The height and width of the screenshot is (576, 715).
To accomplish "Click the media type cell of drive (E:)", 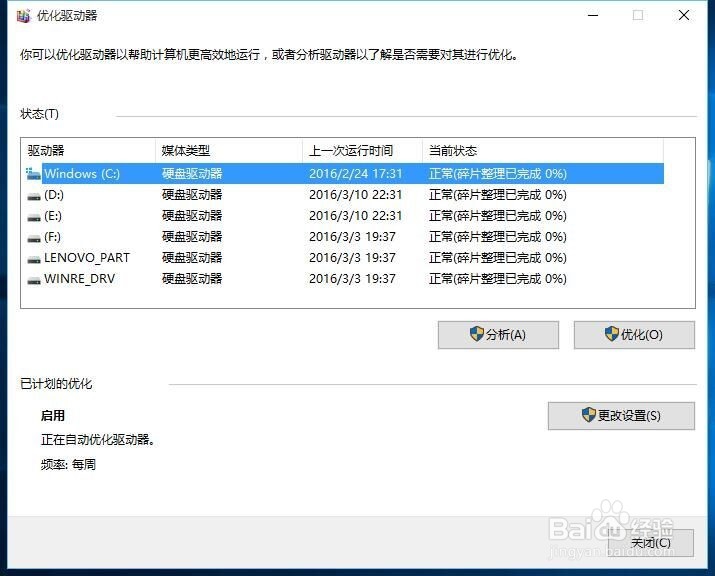I will click(x=192, y=216).
